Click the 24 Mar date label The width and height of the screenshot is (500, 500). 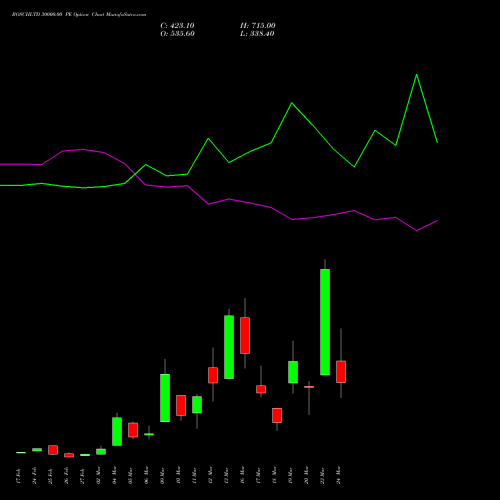point(339,475)
